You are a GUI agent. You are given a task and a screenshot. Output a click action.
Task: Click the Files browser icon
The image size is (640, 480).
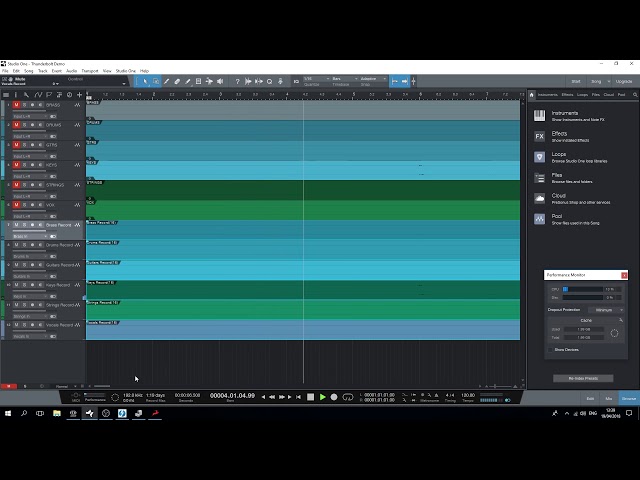[x=540, y=177]
